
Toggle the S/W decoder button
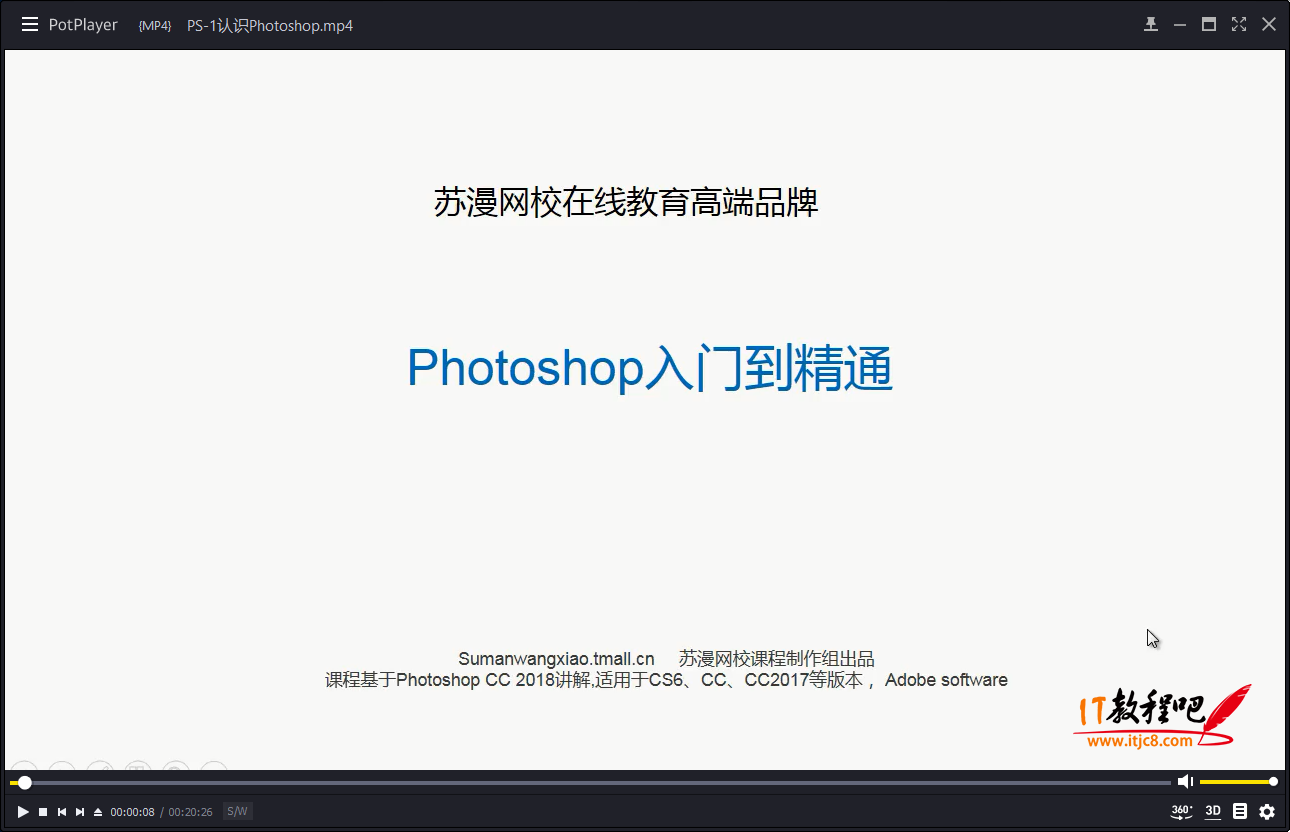[237, 812]
